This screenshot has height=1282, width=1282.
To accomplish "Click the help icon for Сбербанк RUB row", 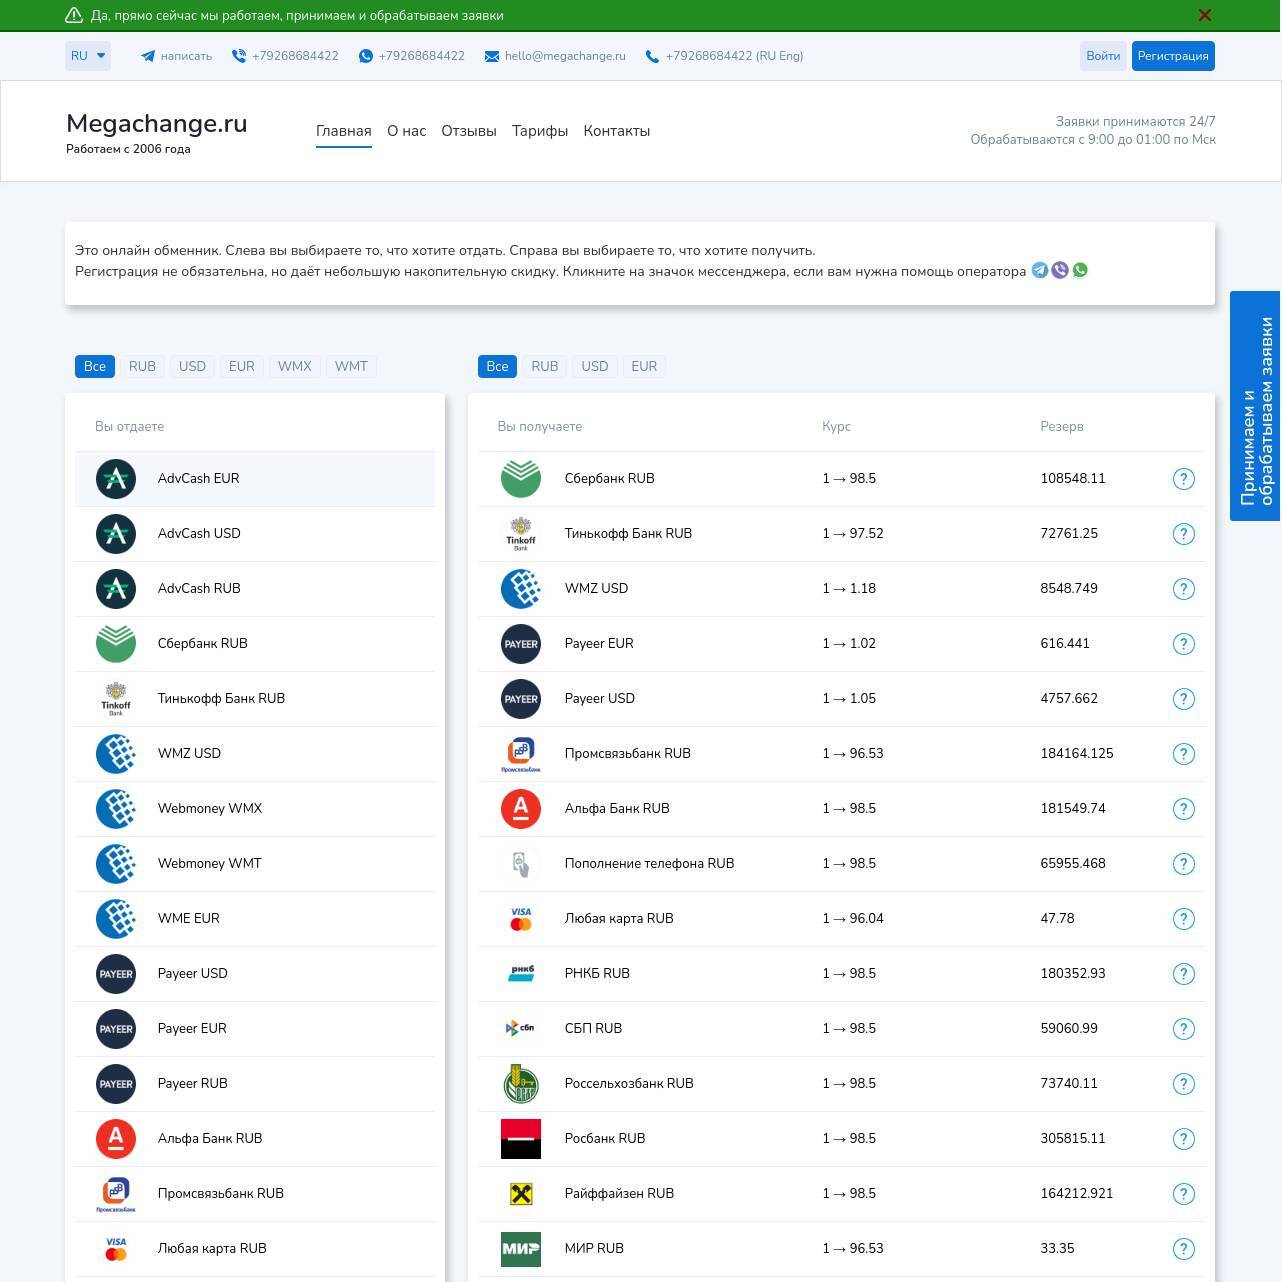I will pyautogui.click(x=1183, y=479).
